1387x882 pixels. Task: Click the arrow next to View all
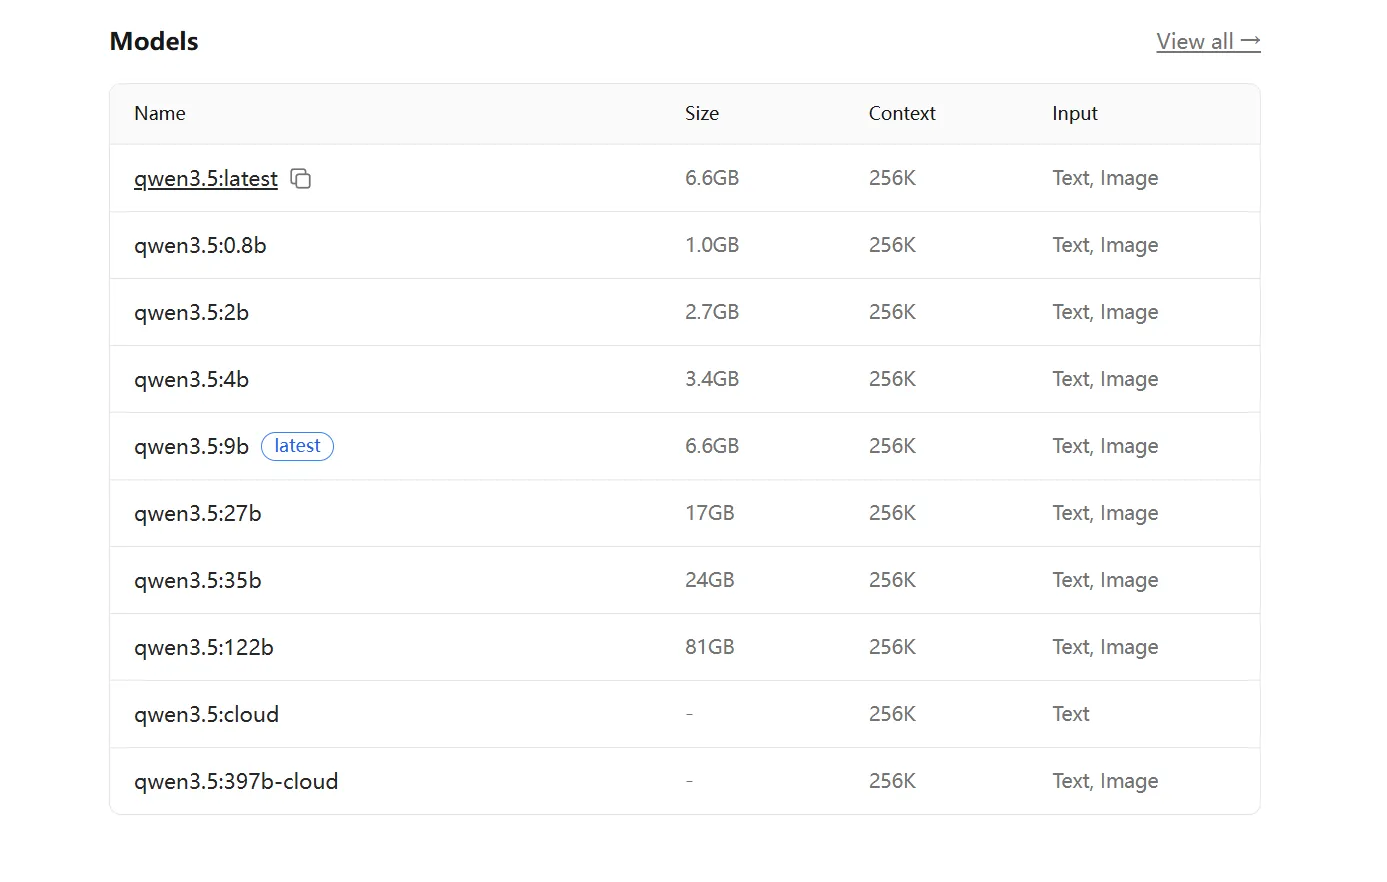1250,41
